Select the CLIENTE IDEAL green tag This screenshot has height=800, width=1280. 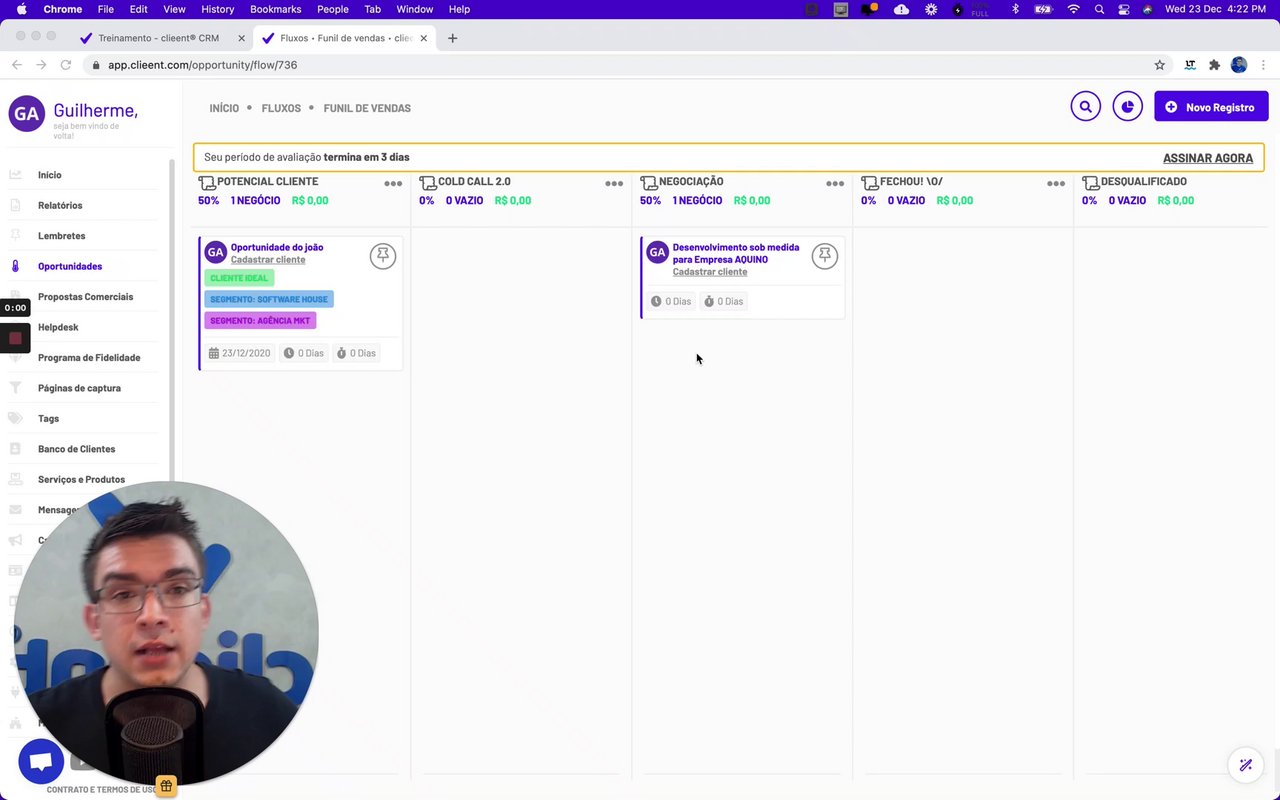click(239, 278)
